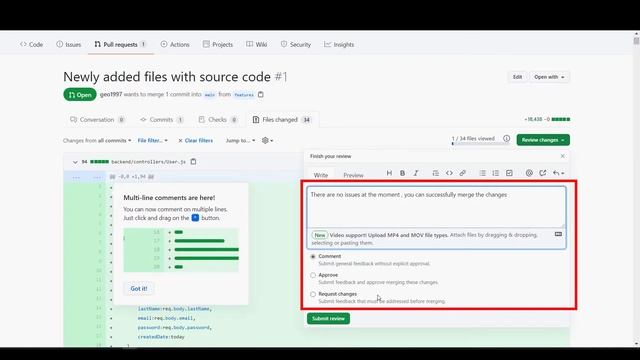
Task: Open the Insights tab
Action: coord(339,44)
